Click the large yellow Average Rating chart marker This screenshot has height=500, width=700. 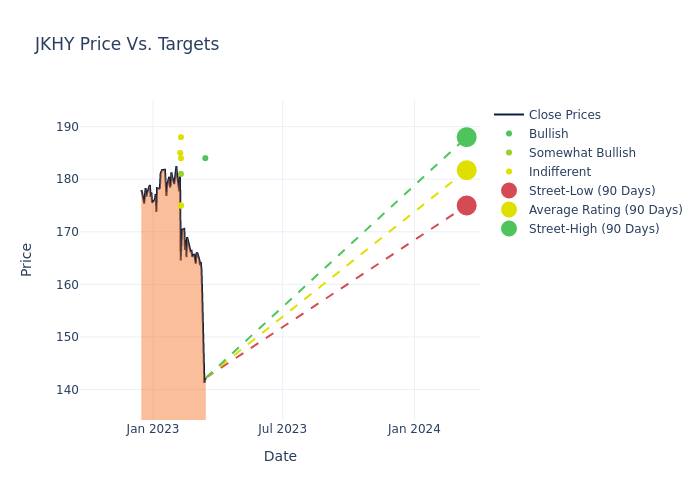click(466, 170)
